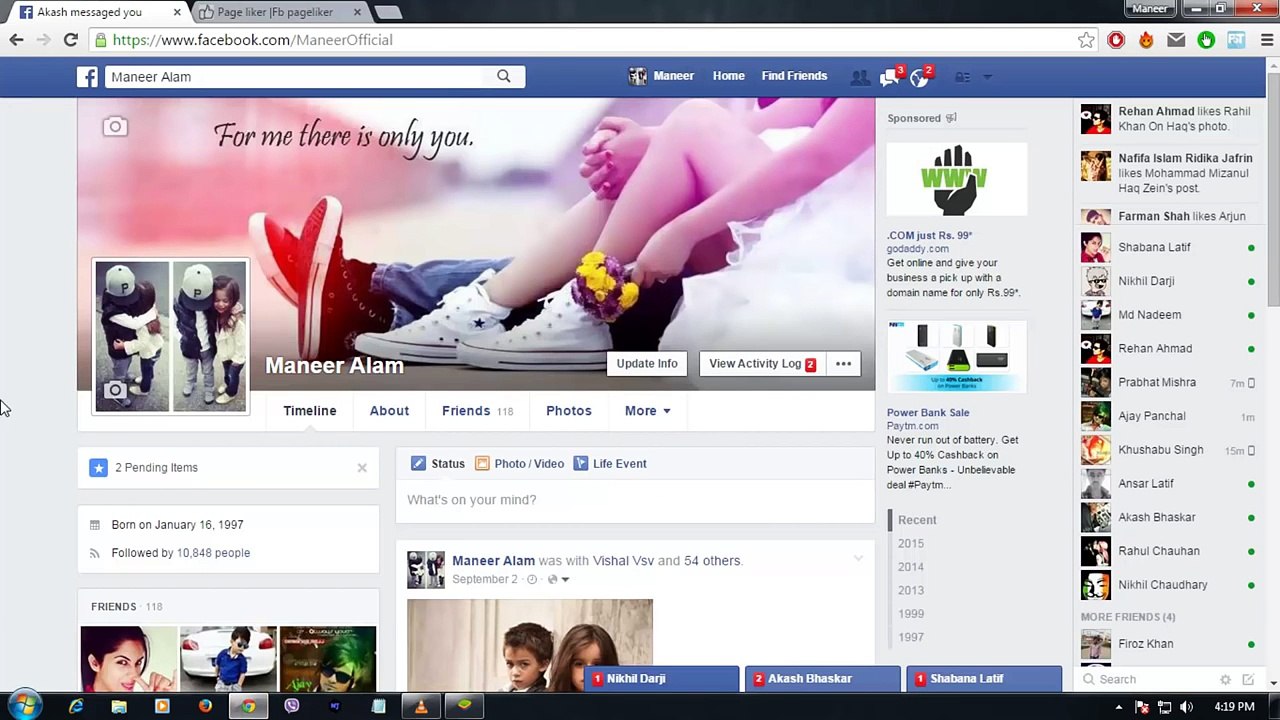
Task: Open the messages icon with 3 notifications
Action: point(889,77)
